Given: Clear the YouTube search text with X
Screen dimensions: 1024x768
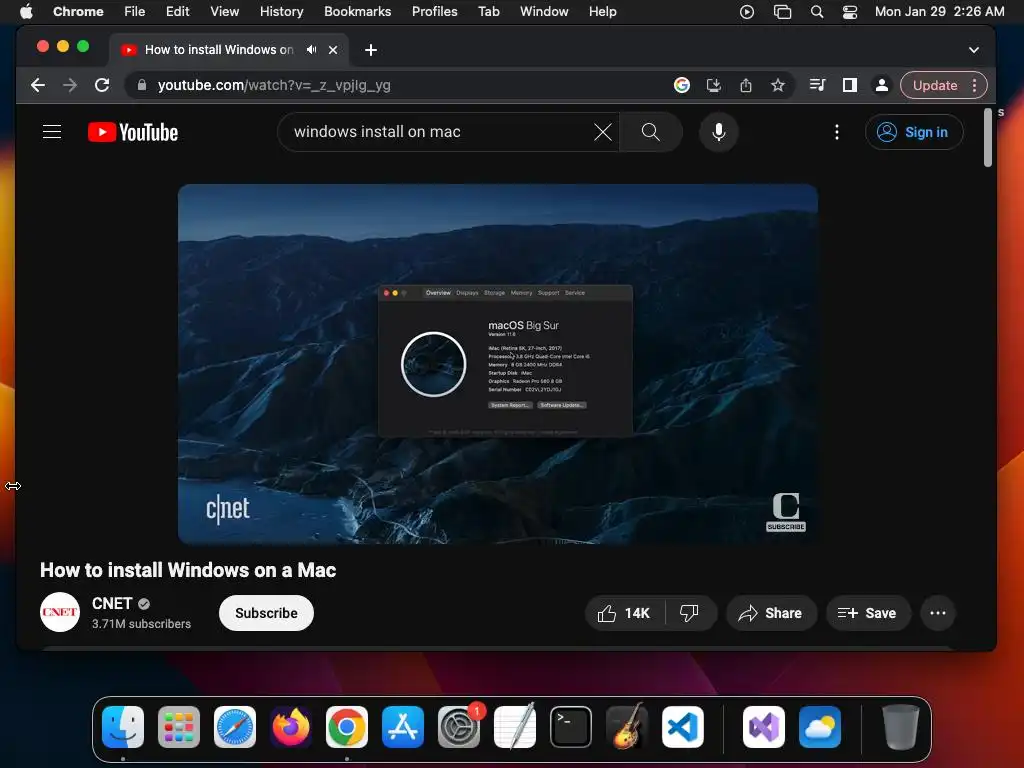Looking at the screenshot, I should point(603,132).
